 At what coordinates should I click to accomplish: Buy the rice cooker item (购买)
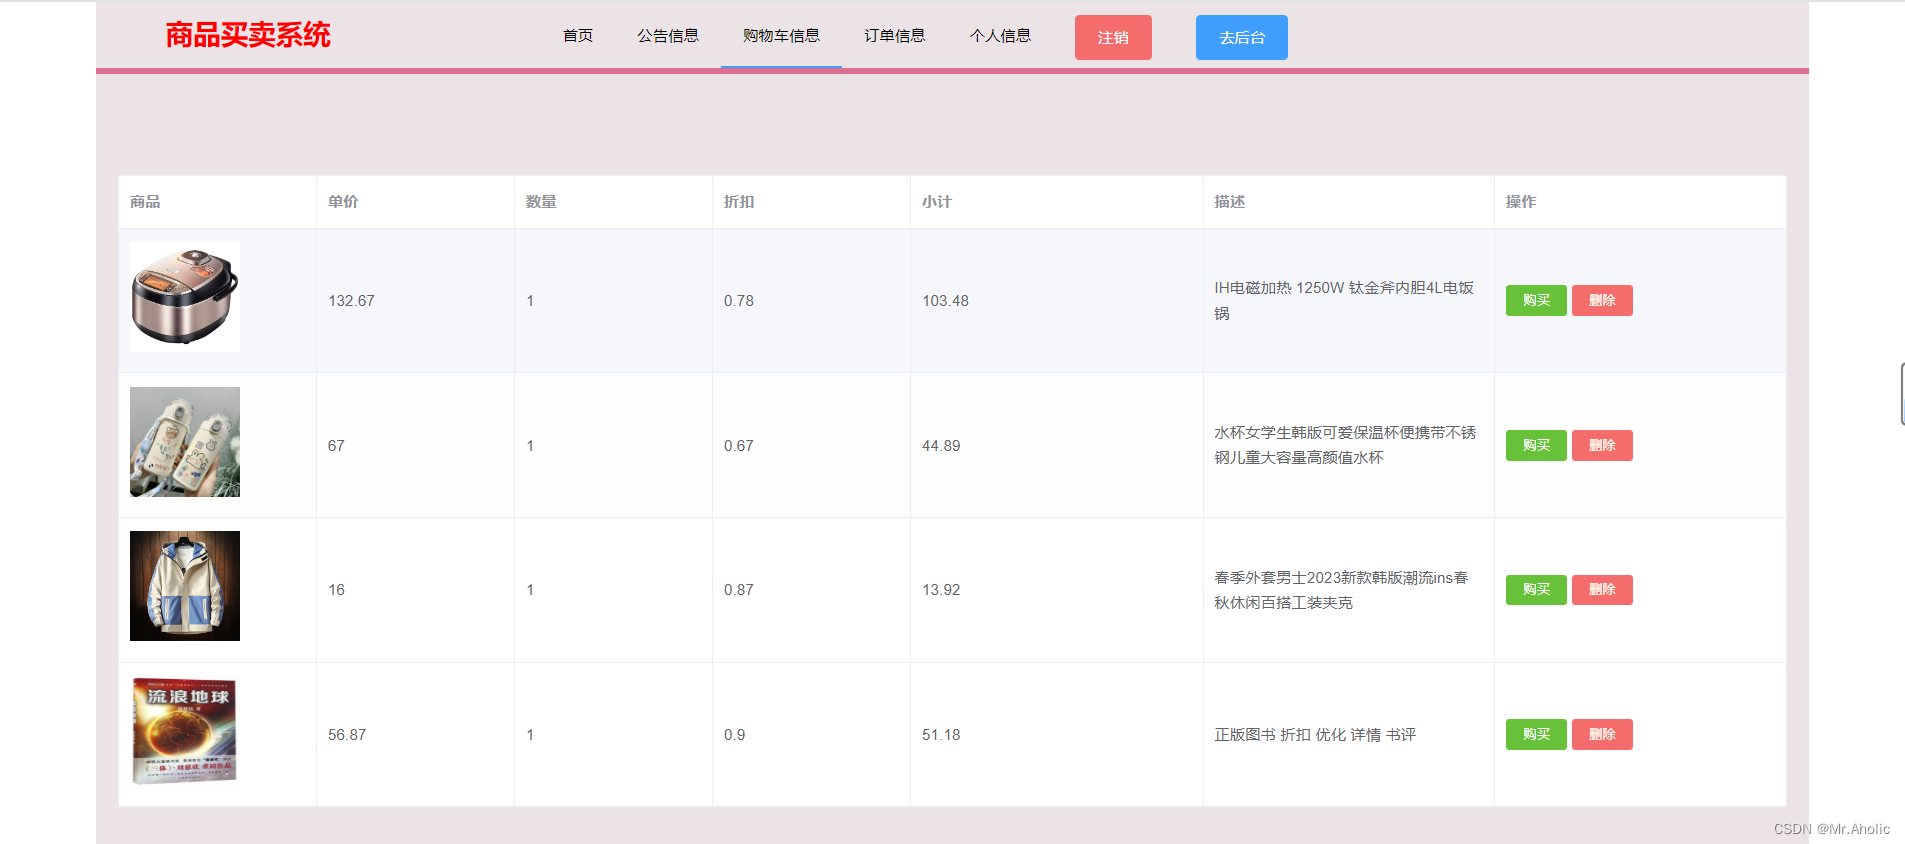[1536, 300]
